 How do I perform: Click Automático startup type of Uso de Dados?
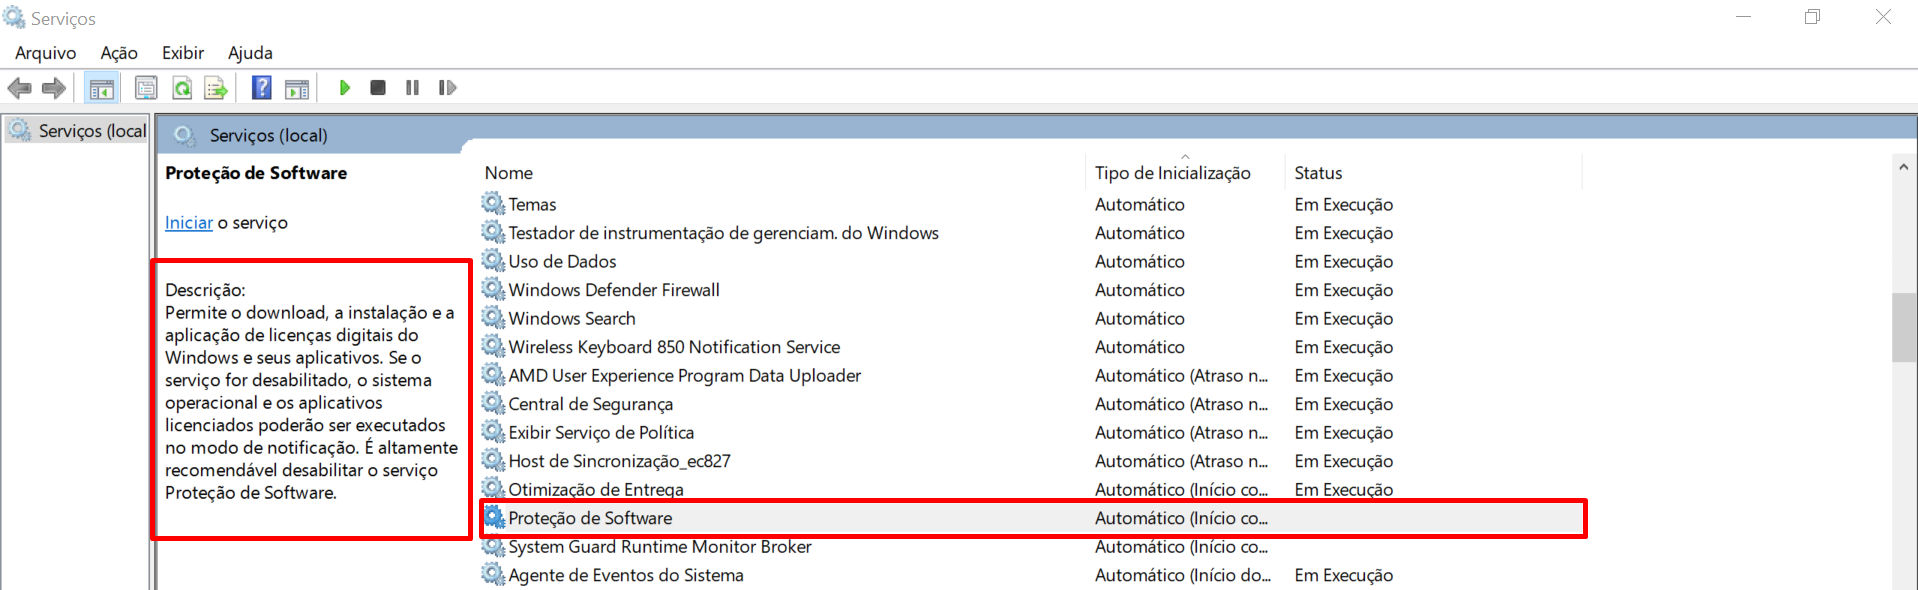(1139, 261)
